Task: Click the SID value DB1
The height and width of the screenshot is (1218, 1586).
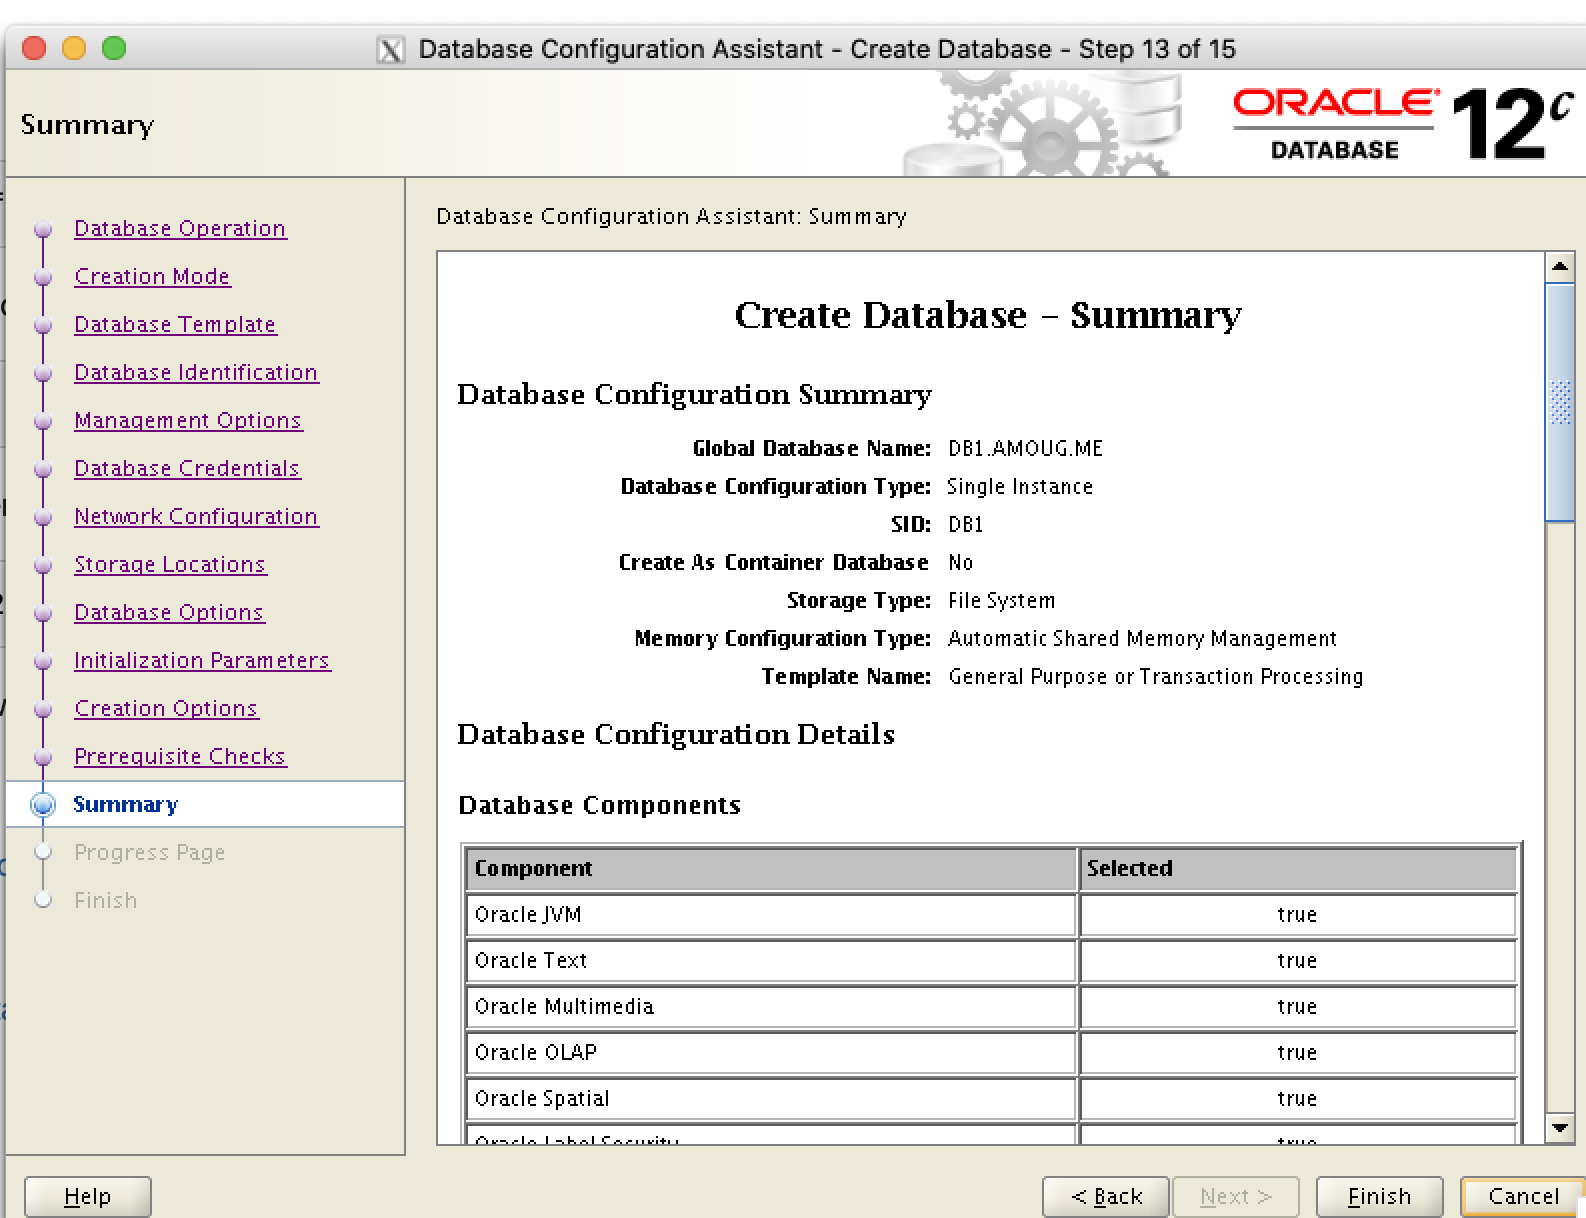Action: [x=966, y=524]
